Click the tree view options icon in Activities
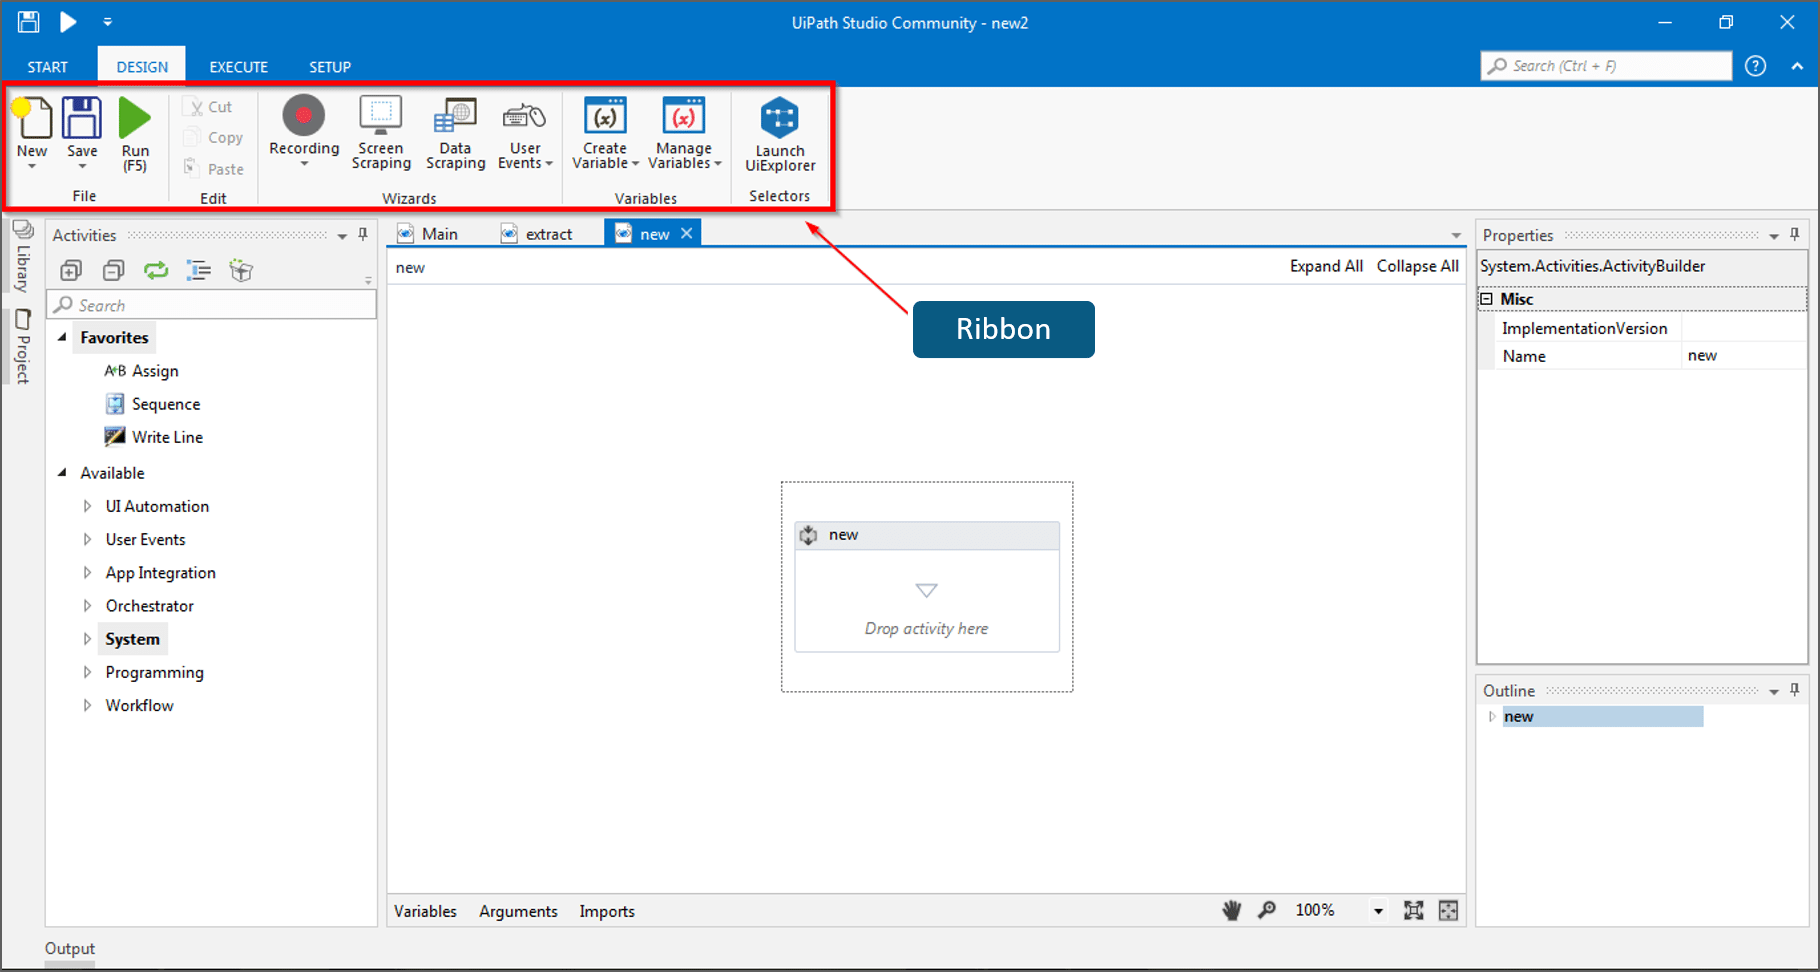The height and width of the screenshot is (972, 1820). 199,270
